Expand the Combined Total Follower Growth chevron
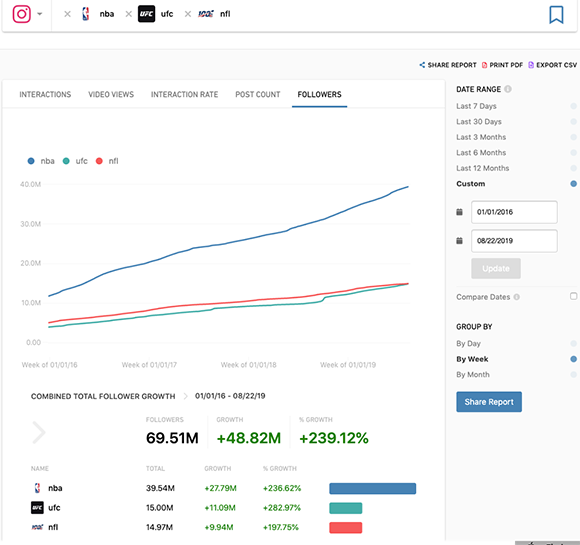 pyautogui.click(x=38, y=432)
